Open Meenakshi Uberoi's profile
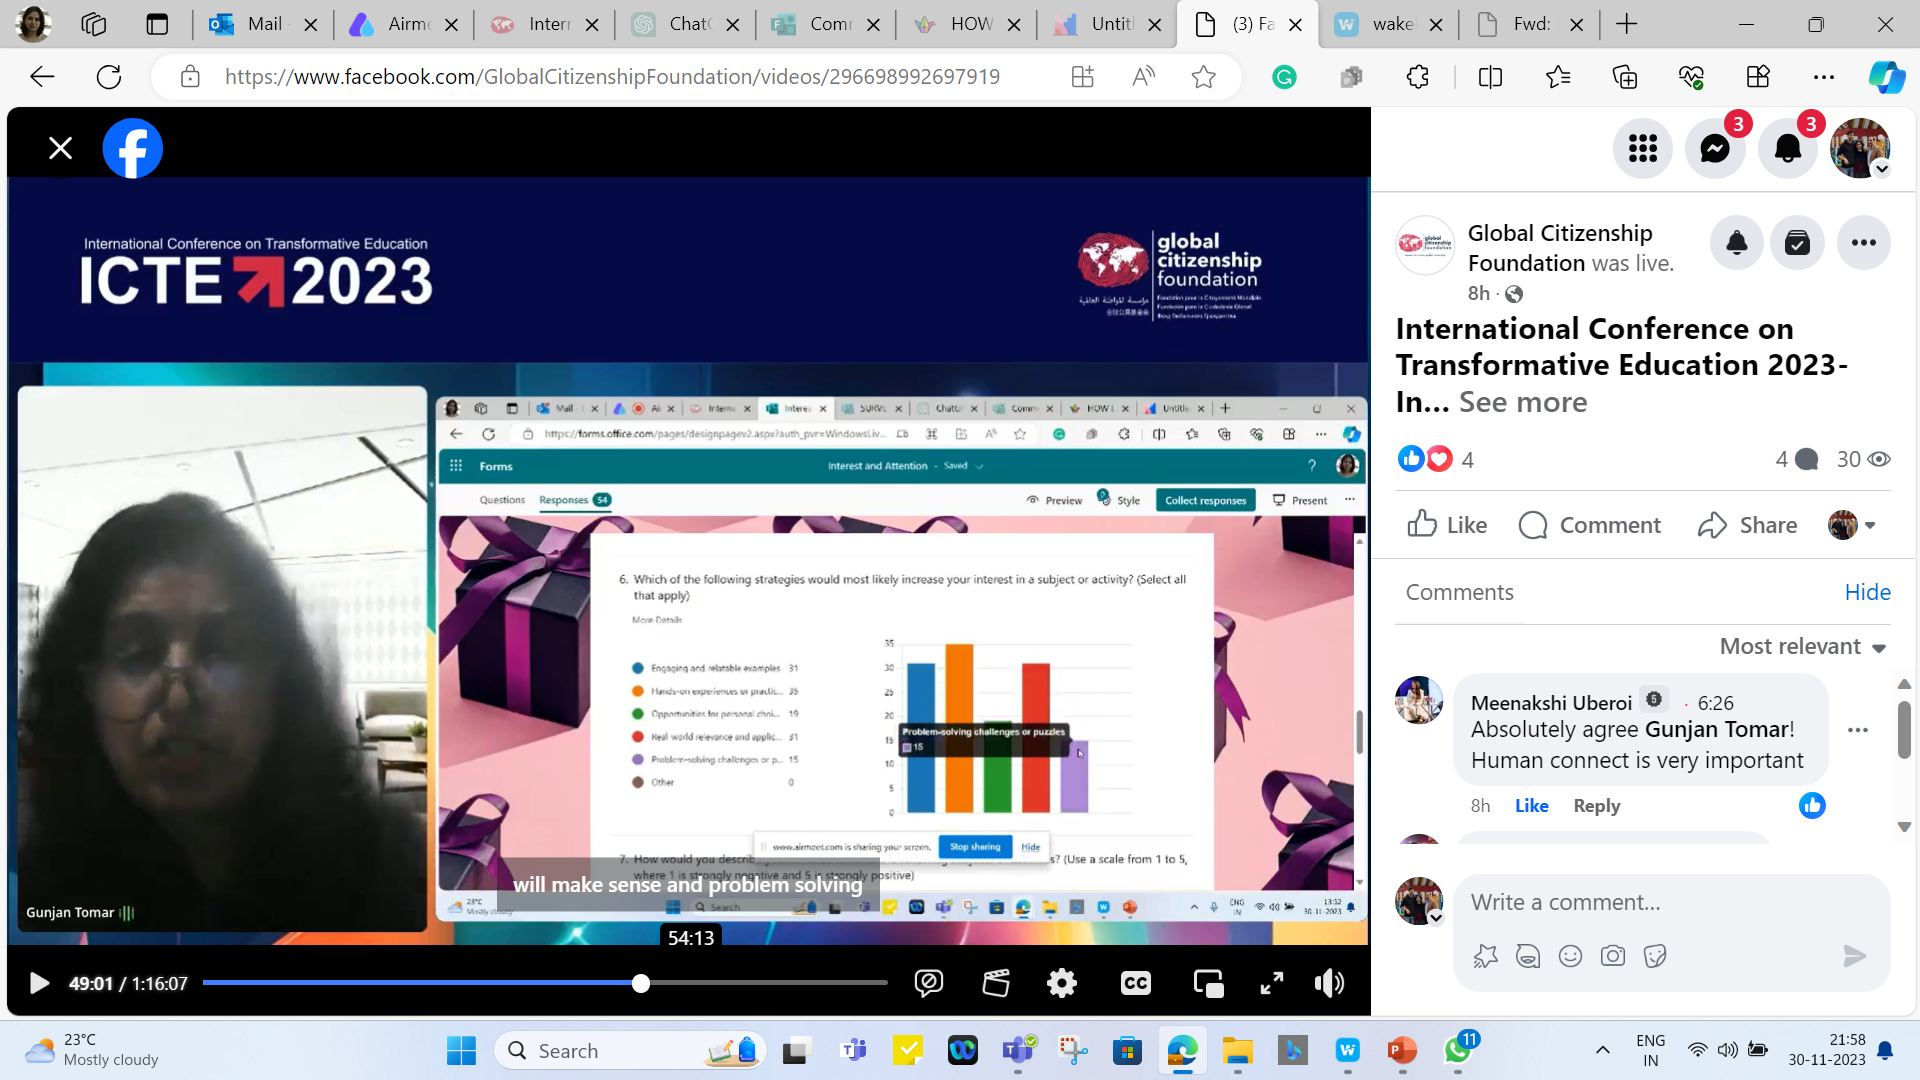The width and height of the screenshot is (1920, 1080). [x=1551, y=703]
